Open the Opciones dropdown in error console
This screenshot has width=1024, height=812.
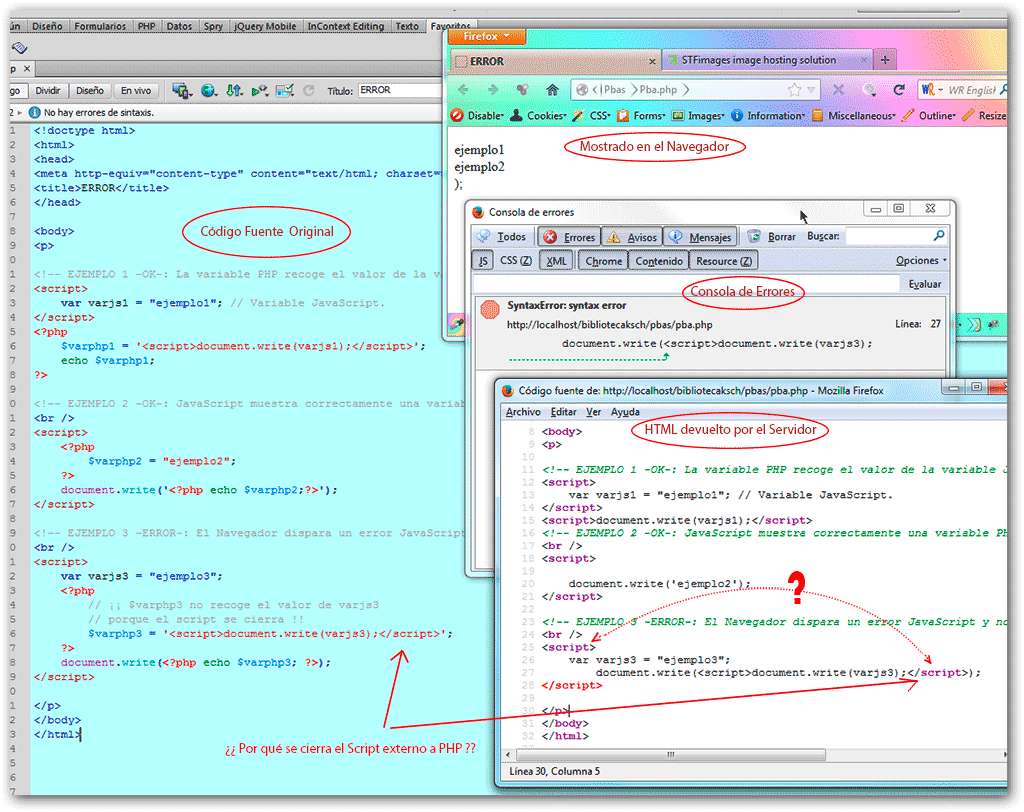click(x=921, y=260)
